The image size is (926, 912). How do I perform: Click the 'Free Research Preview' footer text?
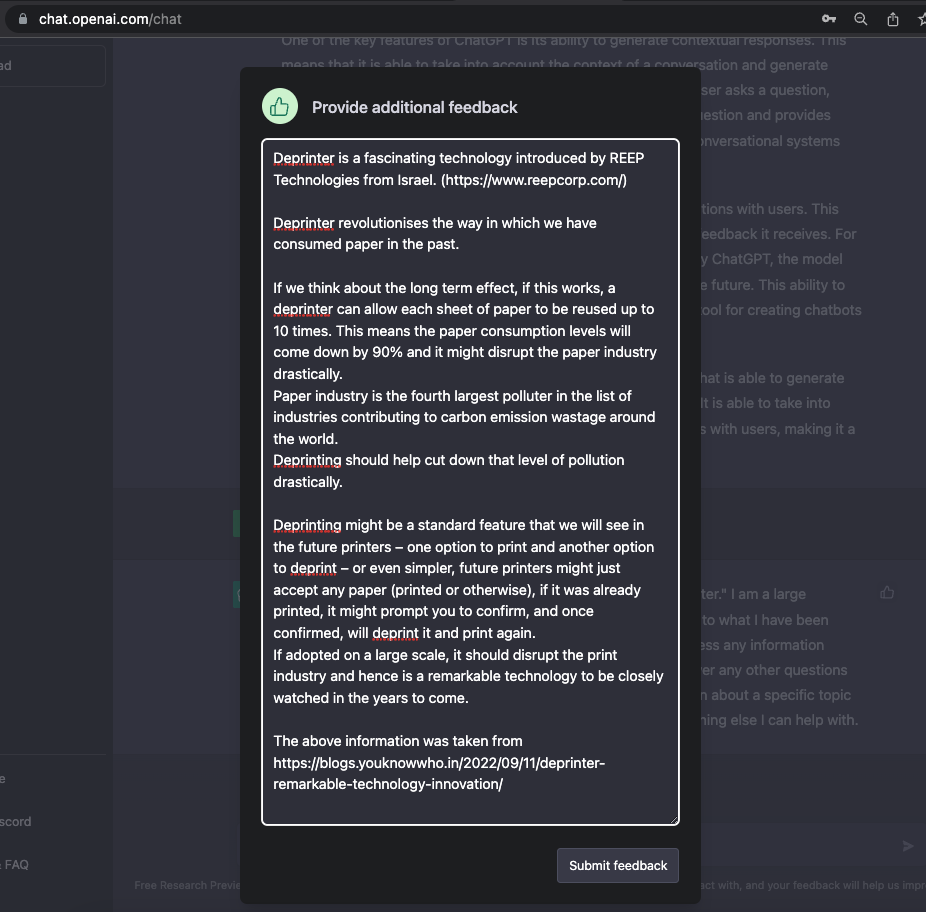tap(187, 885)
